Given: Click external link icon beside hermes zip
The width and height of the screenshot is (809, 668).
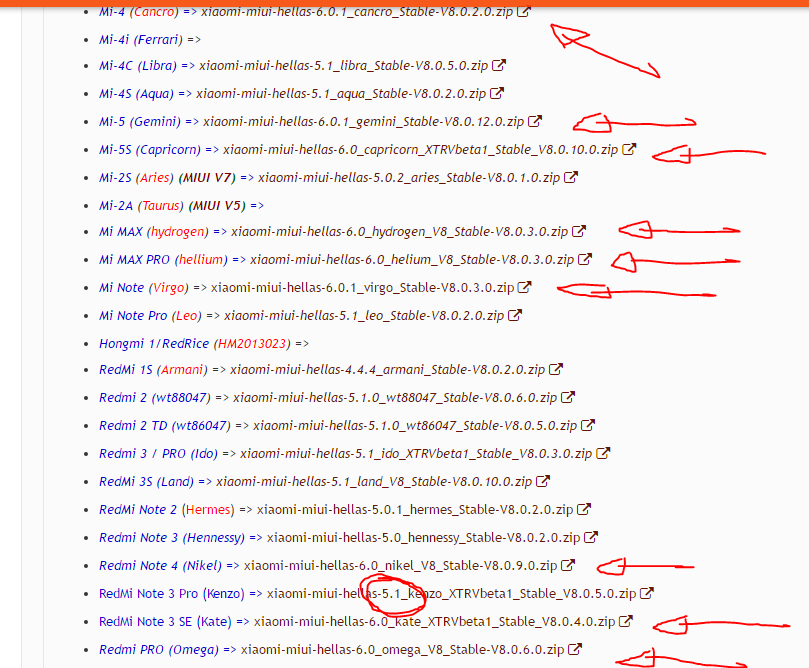Looking at the screenshot, I should coord(584,509).
